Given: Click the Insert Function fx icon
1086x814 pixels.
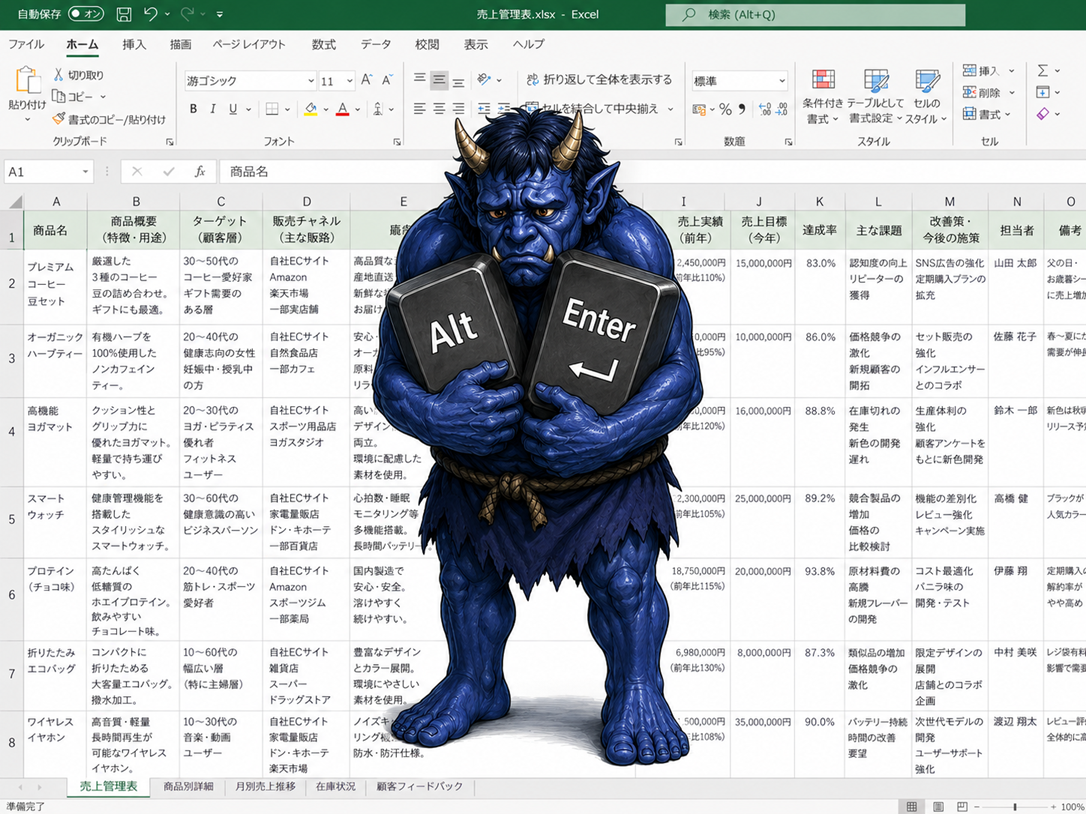Looking at the screenshot, I should tap(199, 172).
